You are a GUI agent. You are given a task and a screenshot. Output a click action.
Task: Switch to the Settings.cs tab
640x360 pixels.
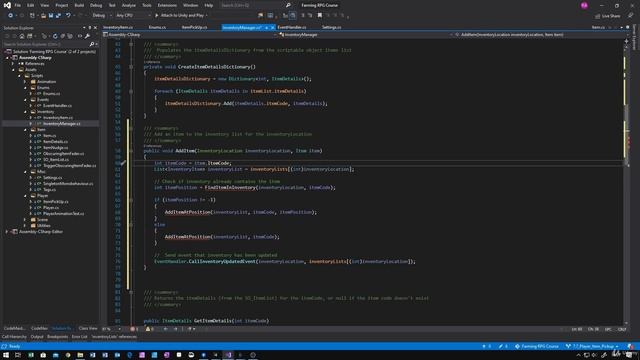[331, 27]
